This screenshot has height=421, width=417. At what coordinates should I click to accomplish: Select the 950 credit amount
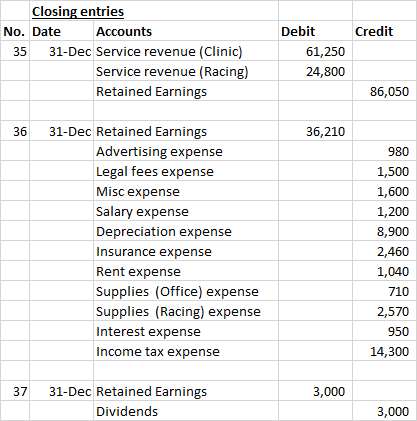coord(384,331)
